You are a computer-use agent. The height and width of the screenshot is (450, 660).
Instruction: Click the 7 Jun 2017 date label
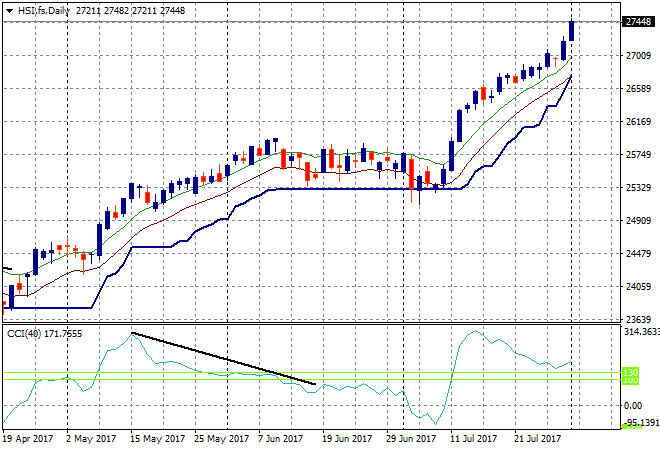(282, 438)
